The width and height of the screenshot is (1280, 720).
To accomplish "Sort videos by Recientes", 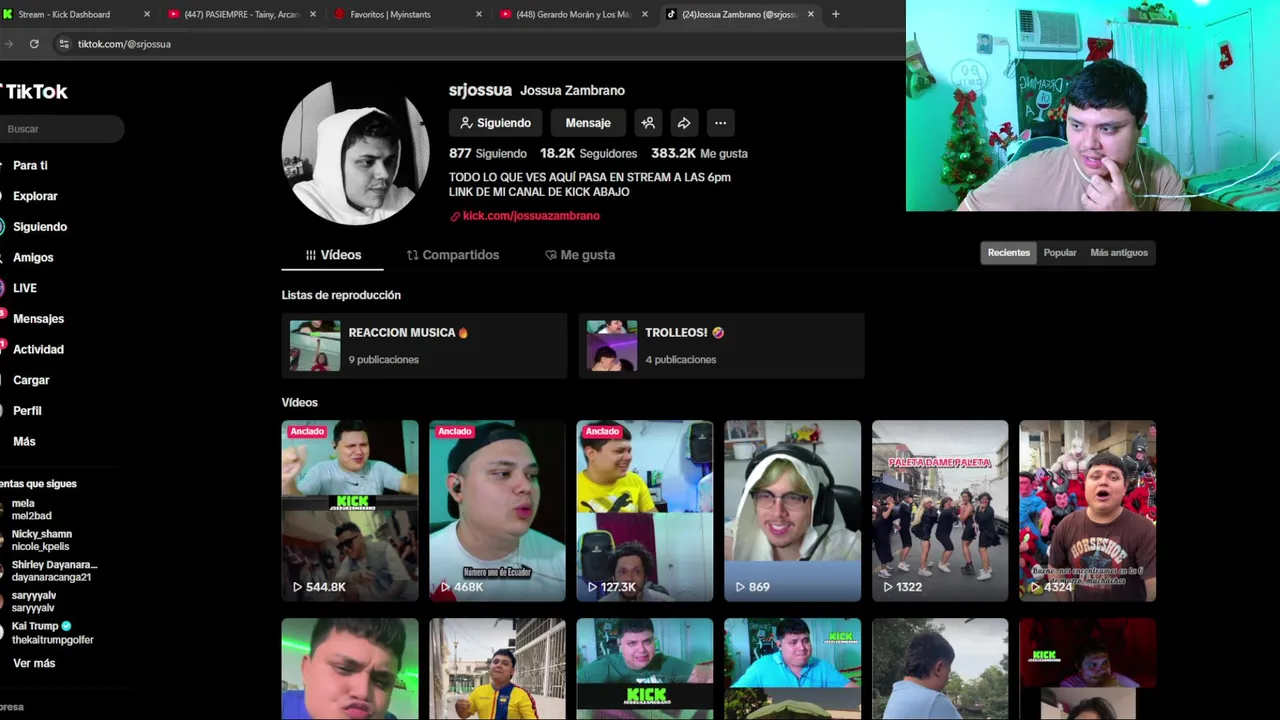I will pyautogui.click(x=1008, y=253).
